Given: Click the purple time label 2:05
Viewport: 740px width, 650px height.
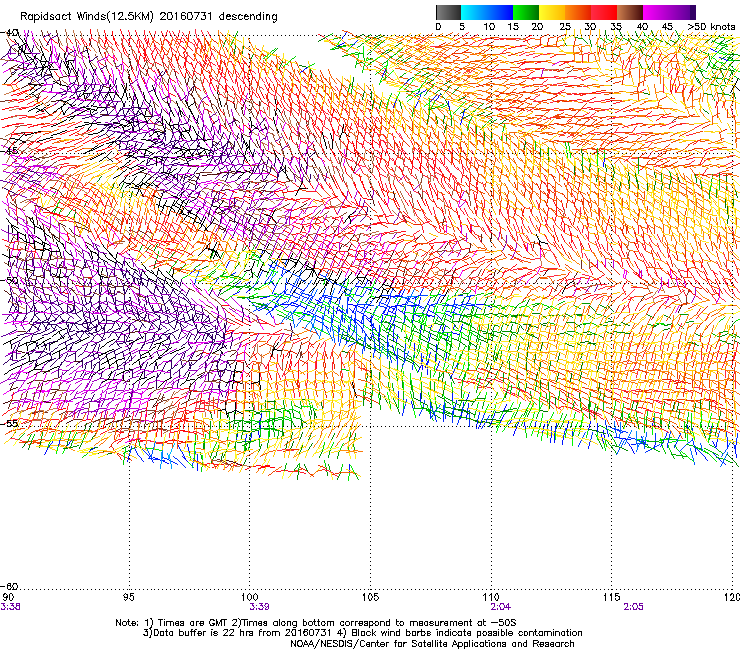Looking at the screenshot, I should click(633, 607).
